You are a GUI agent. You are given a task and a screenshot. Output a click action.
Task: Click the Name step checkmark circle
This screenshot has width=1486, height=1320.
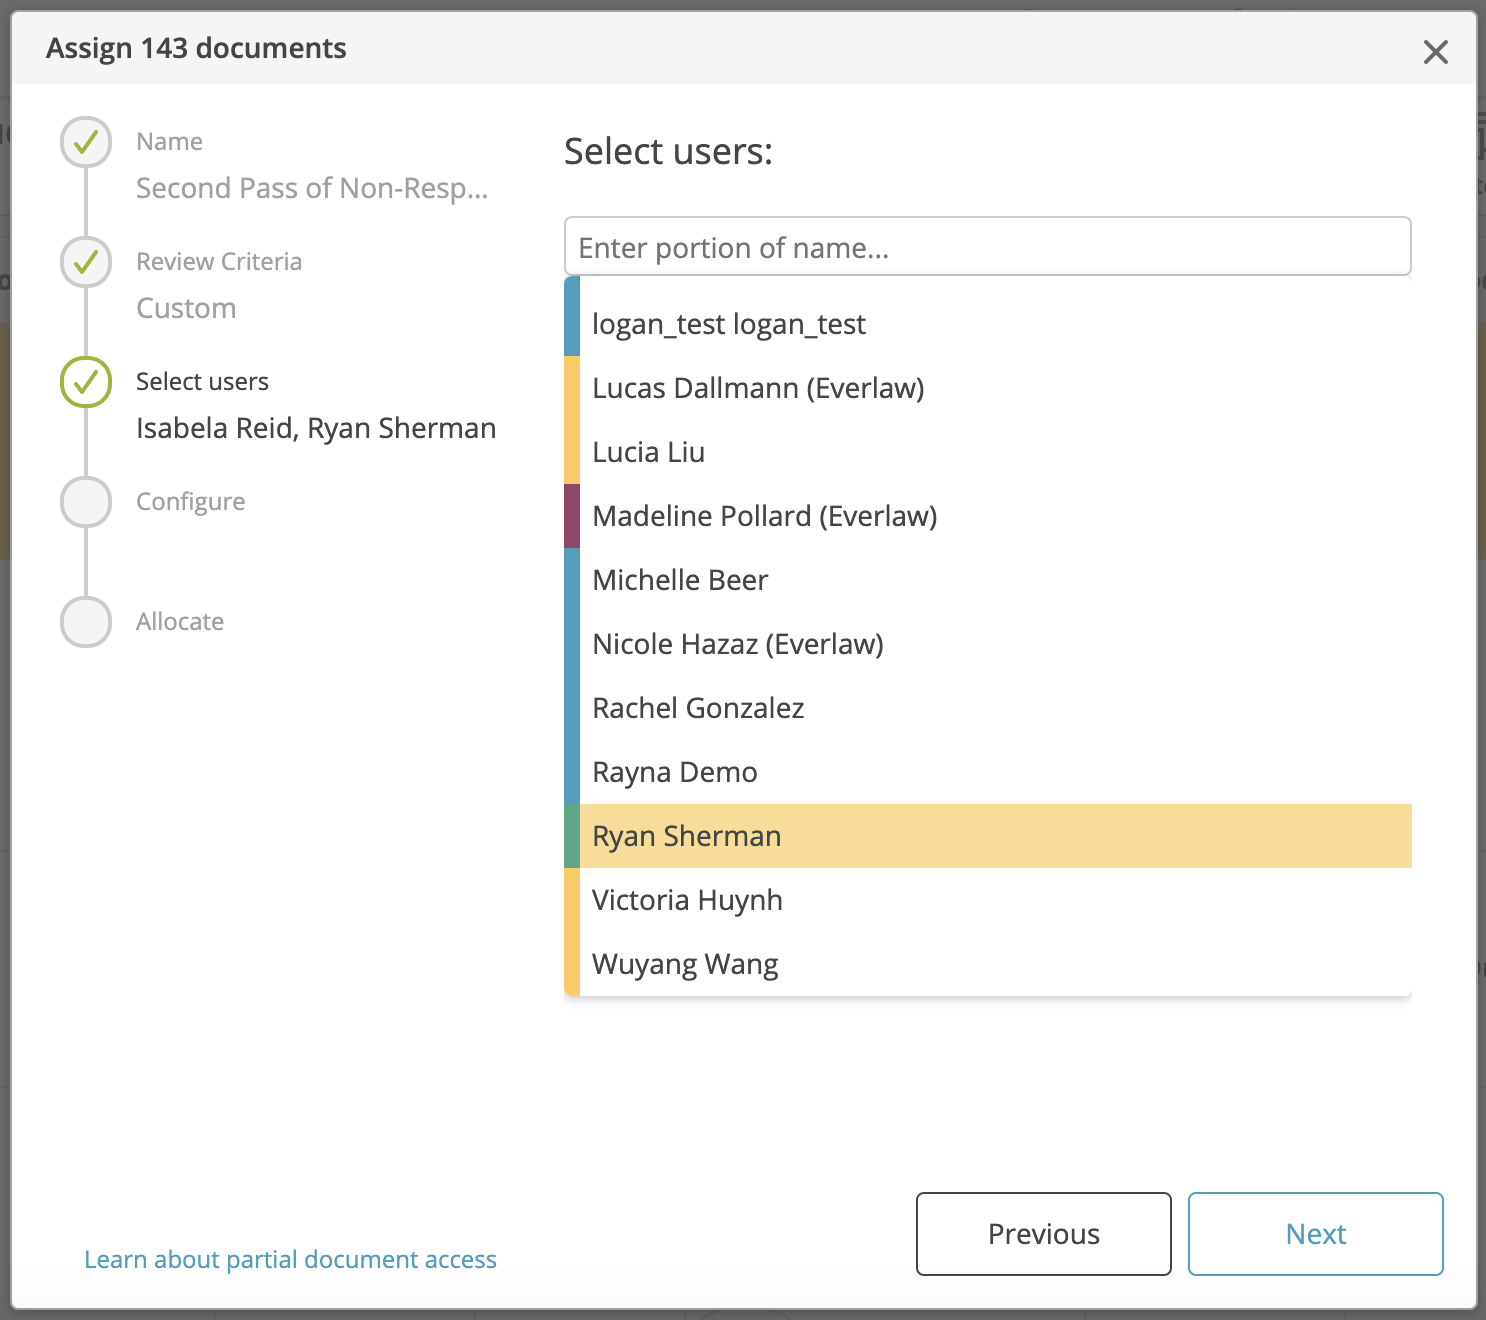[86, 142]
